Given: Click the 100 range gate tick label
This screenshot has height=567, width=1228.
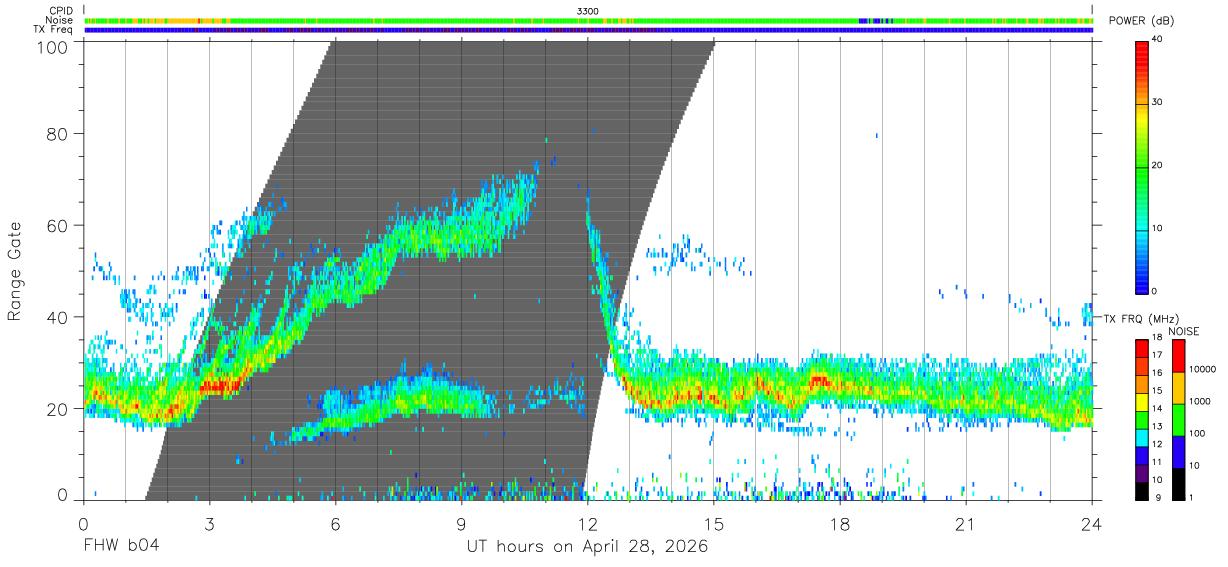Looking at the screenshot, I should [51, 46].
